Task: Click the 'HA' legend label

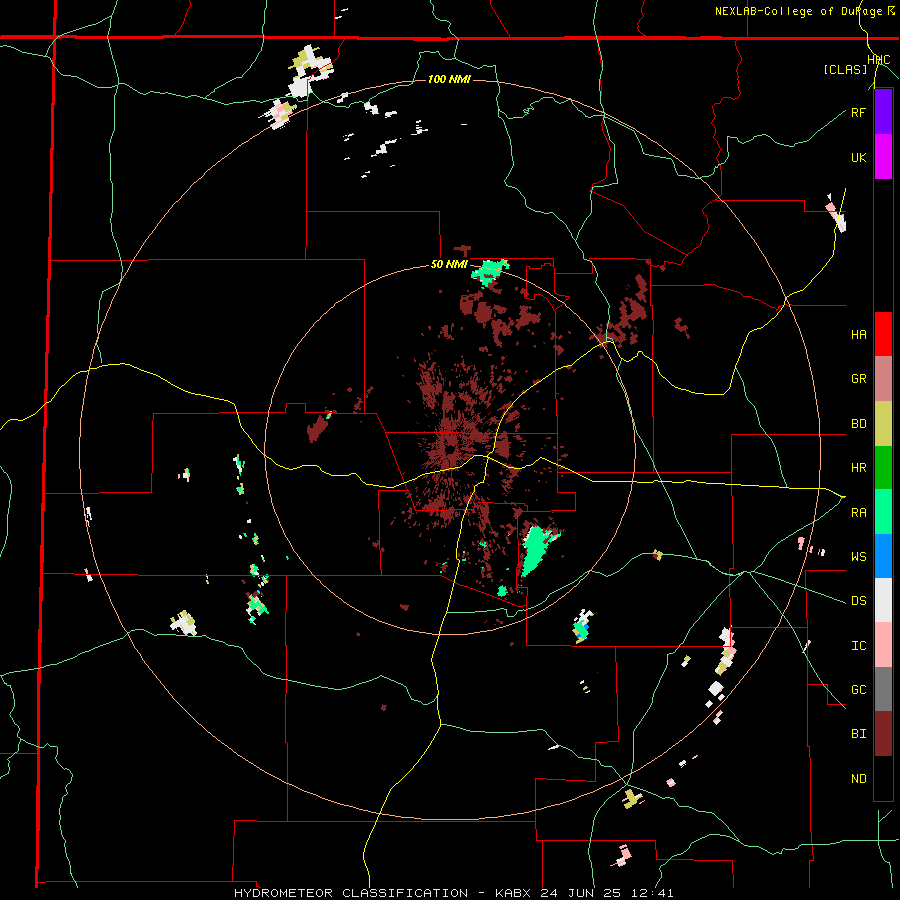Action: coord(858,334)
